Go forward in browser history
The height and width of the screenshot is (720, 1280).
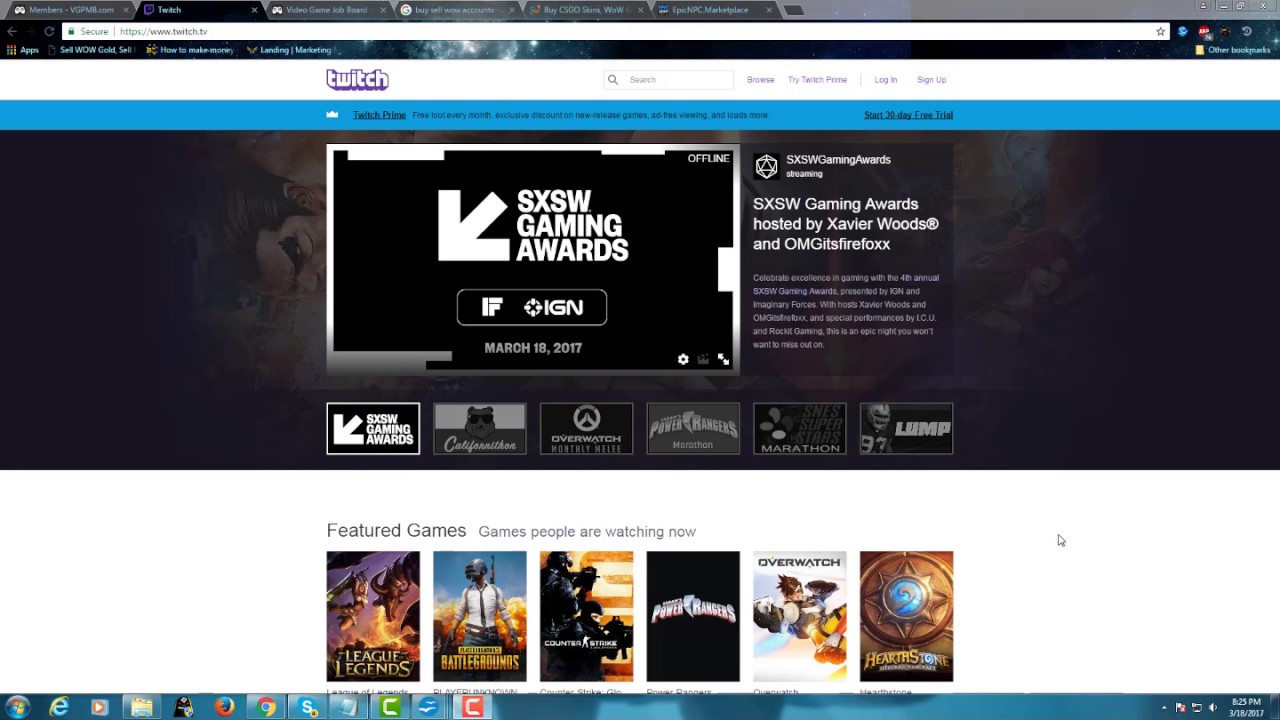[x=30, y=31]
